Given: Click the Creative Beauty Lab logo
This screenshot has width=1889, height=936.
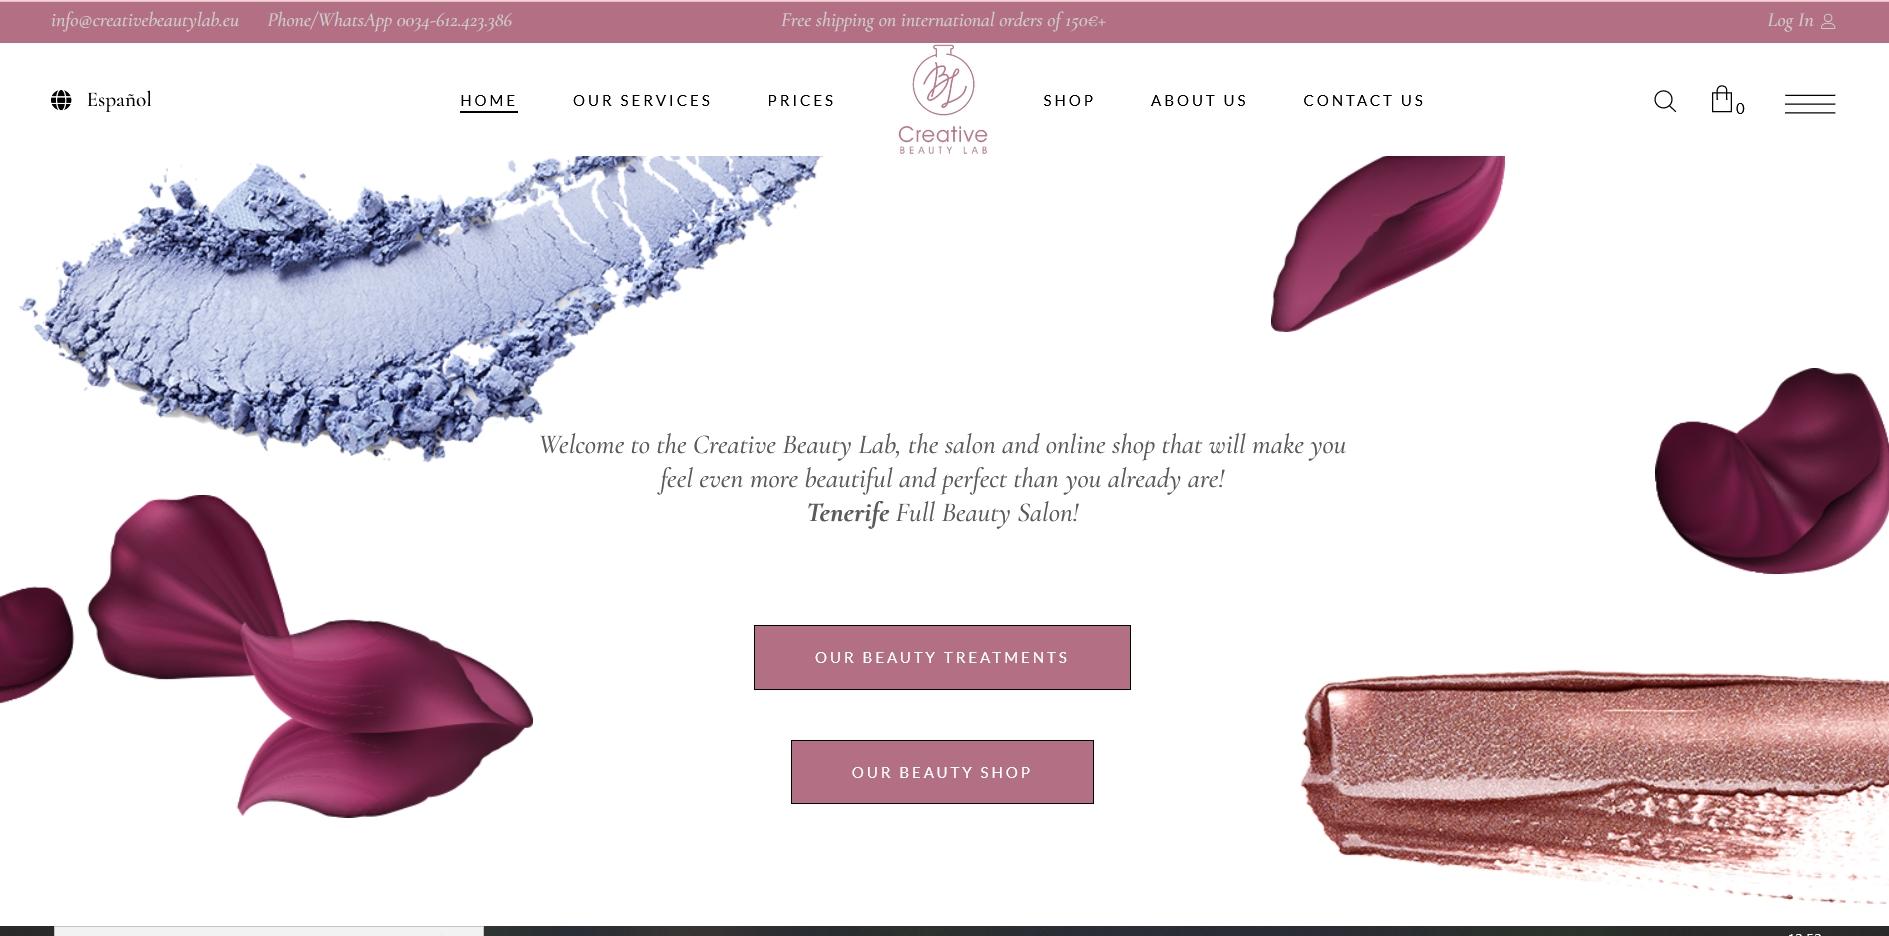Looking at the screenshot, I should pyautogui.click(x=942, y=100).
